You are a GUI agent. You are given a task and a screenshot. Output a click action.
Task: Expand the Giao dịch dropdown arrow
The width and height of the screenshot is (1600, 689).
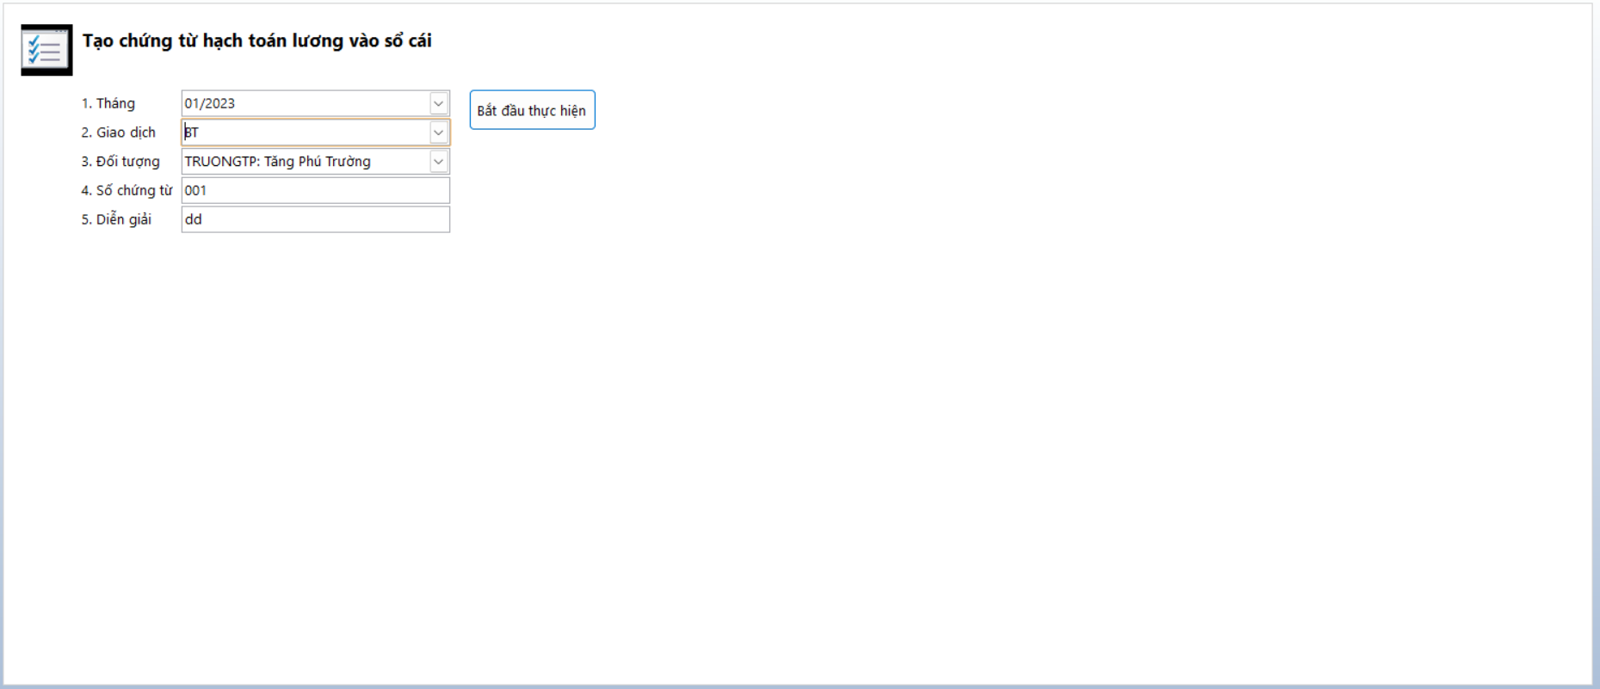[438, 132]
